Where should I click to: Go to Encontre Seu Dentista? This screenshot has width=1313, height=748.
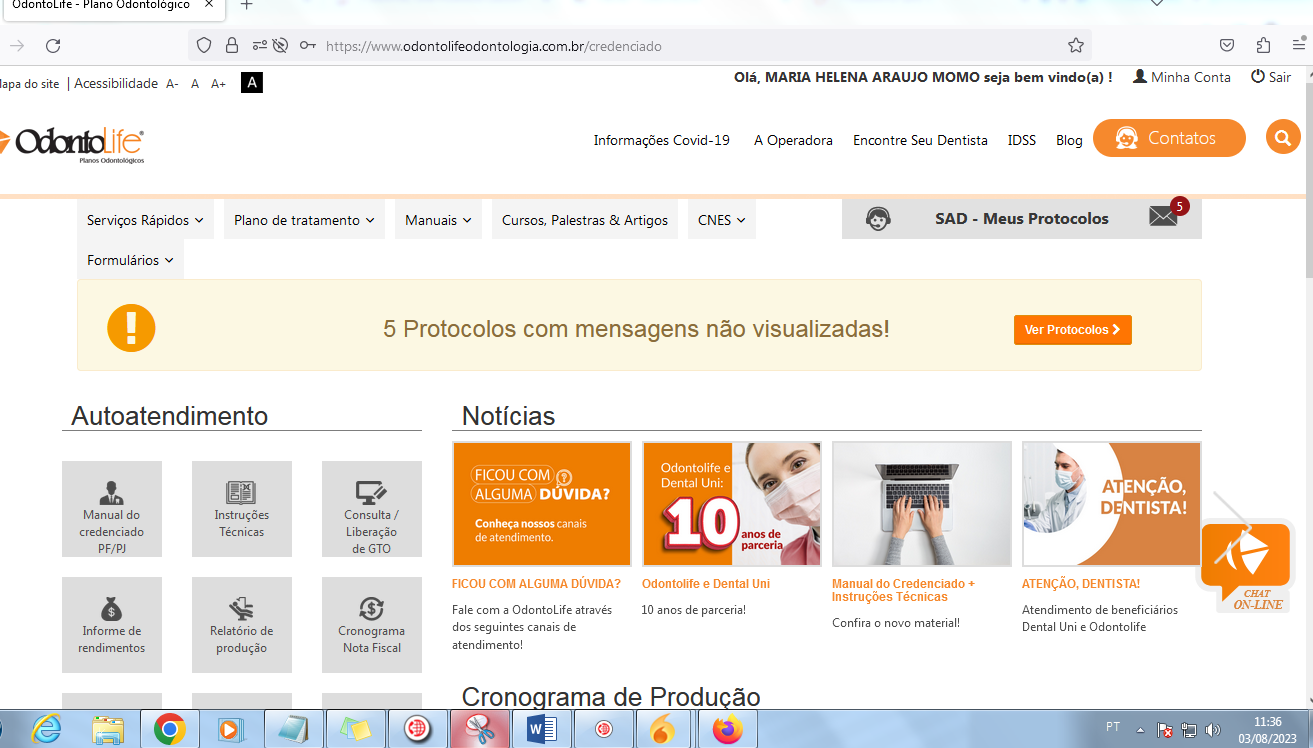[920, 140]
